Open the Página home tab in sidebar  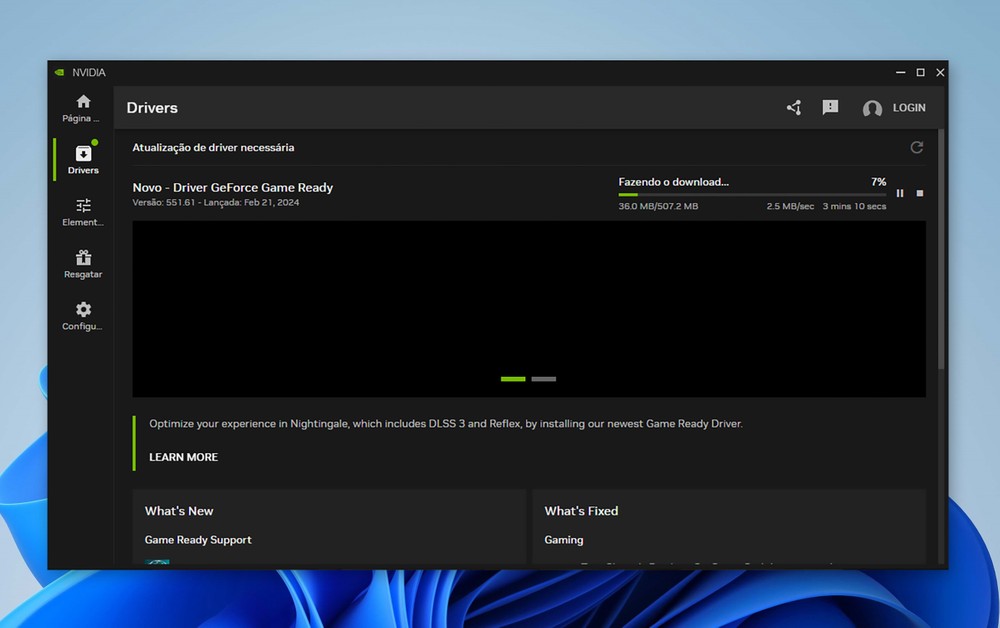coord(83,108)
